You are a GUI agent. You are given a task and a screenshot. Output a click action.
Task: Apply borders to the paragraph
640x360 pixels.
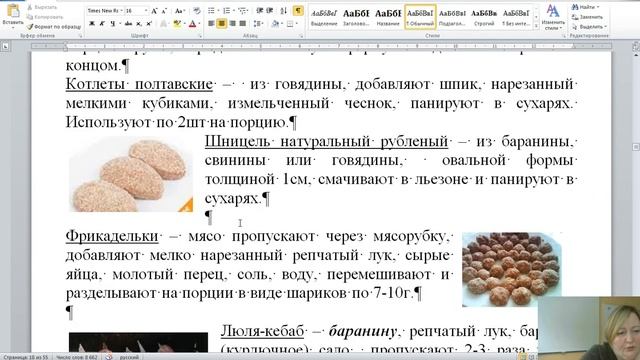pos(291,24)
